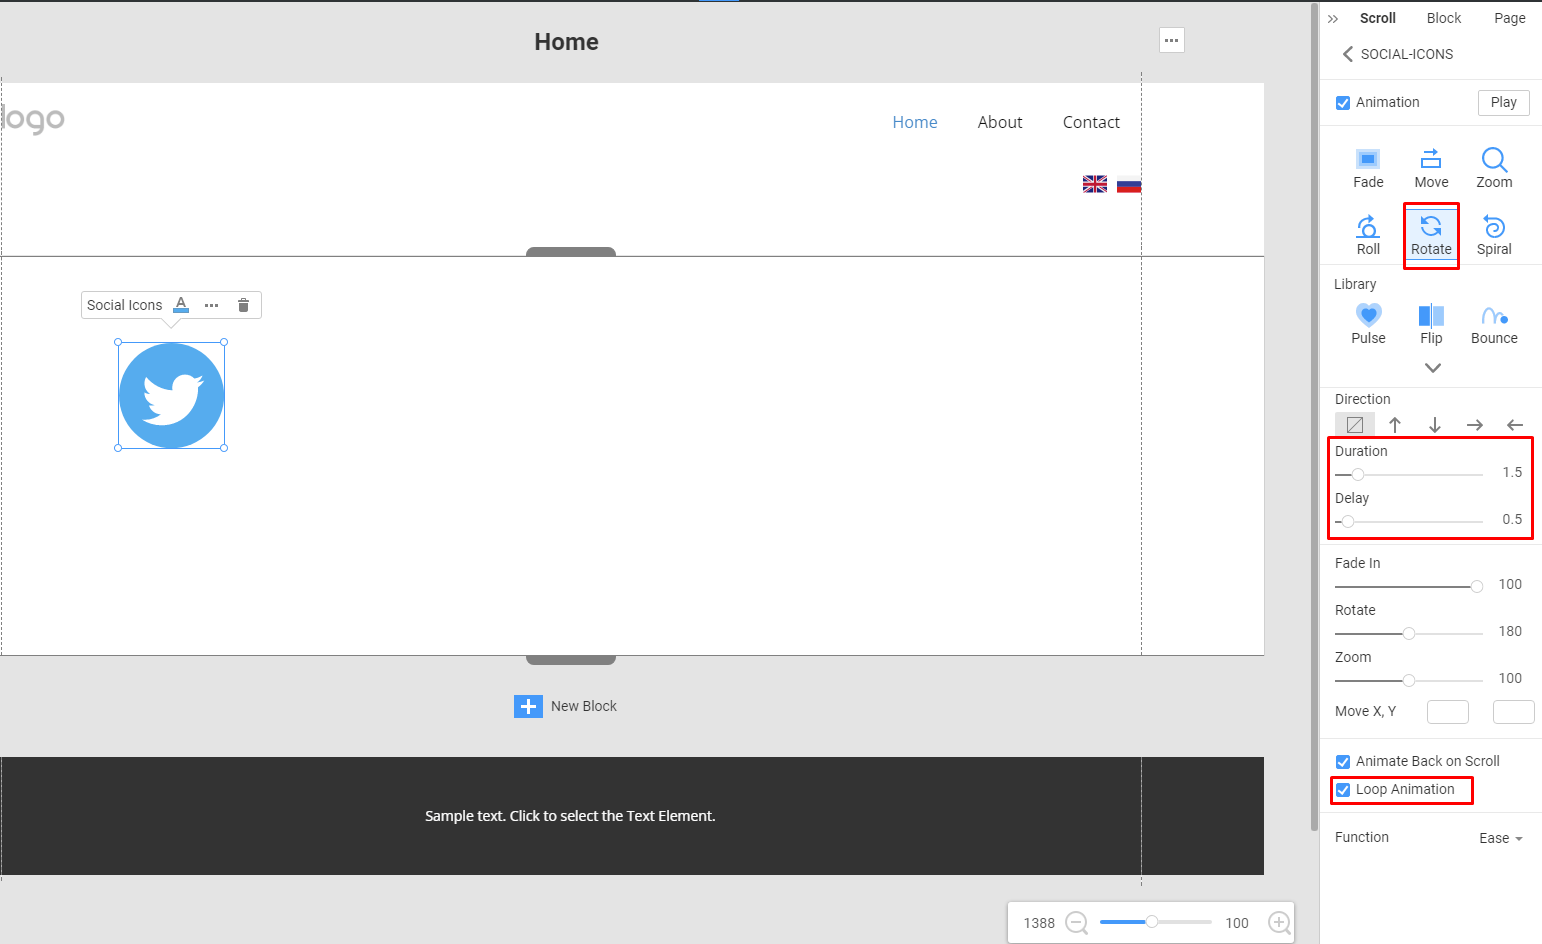Screen dimensions: 1542x944
Task: Add a New Block with plus icon
Action: coord(528,706)
